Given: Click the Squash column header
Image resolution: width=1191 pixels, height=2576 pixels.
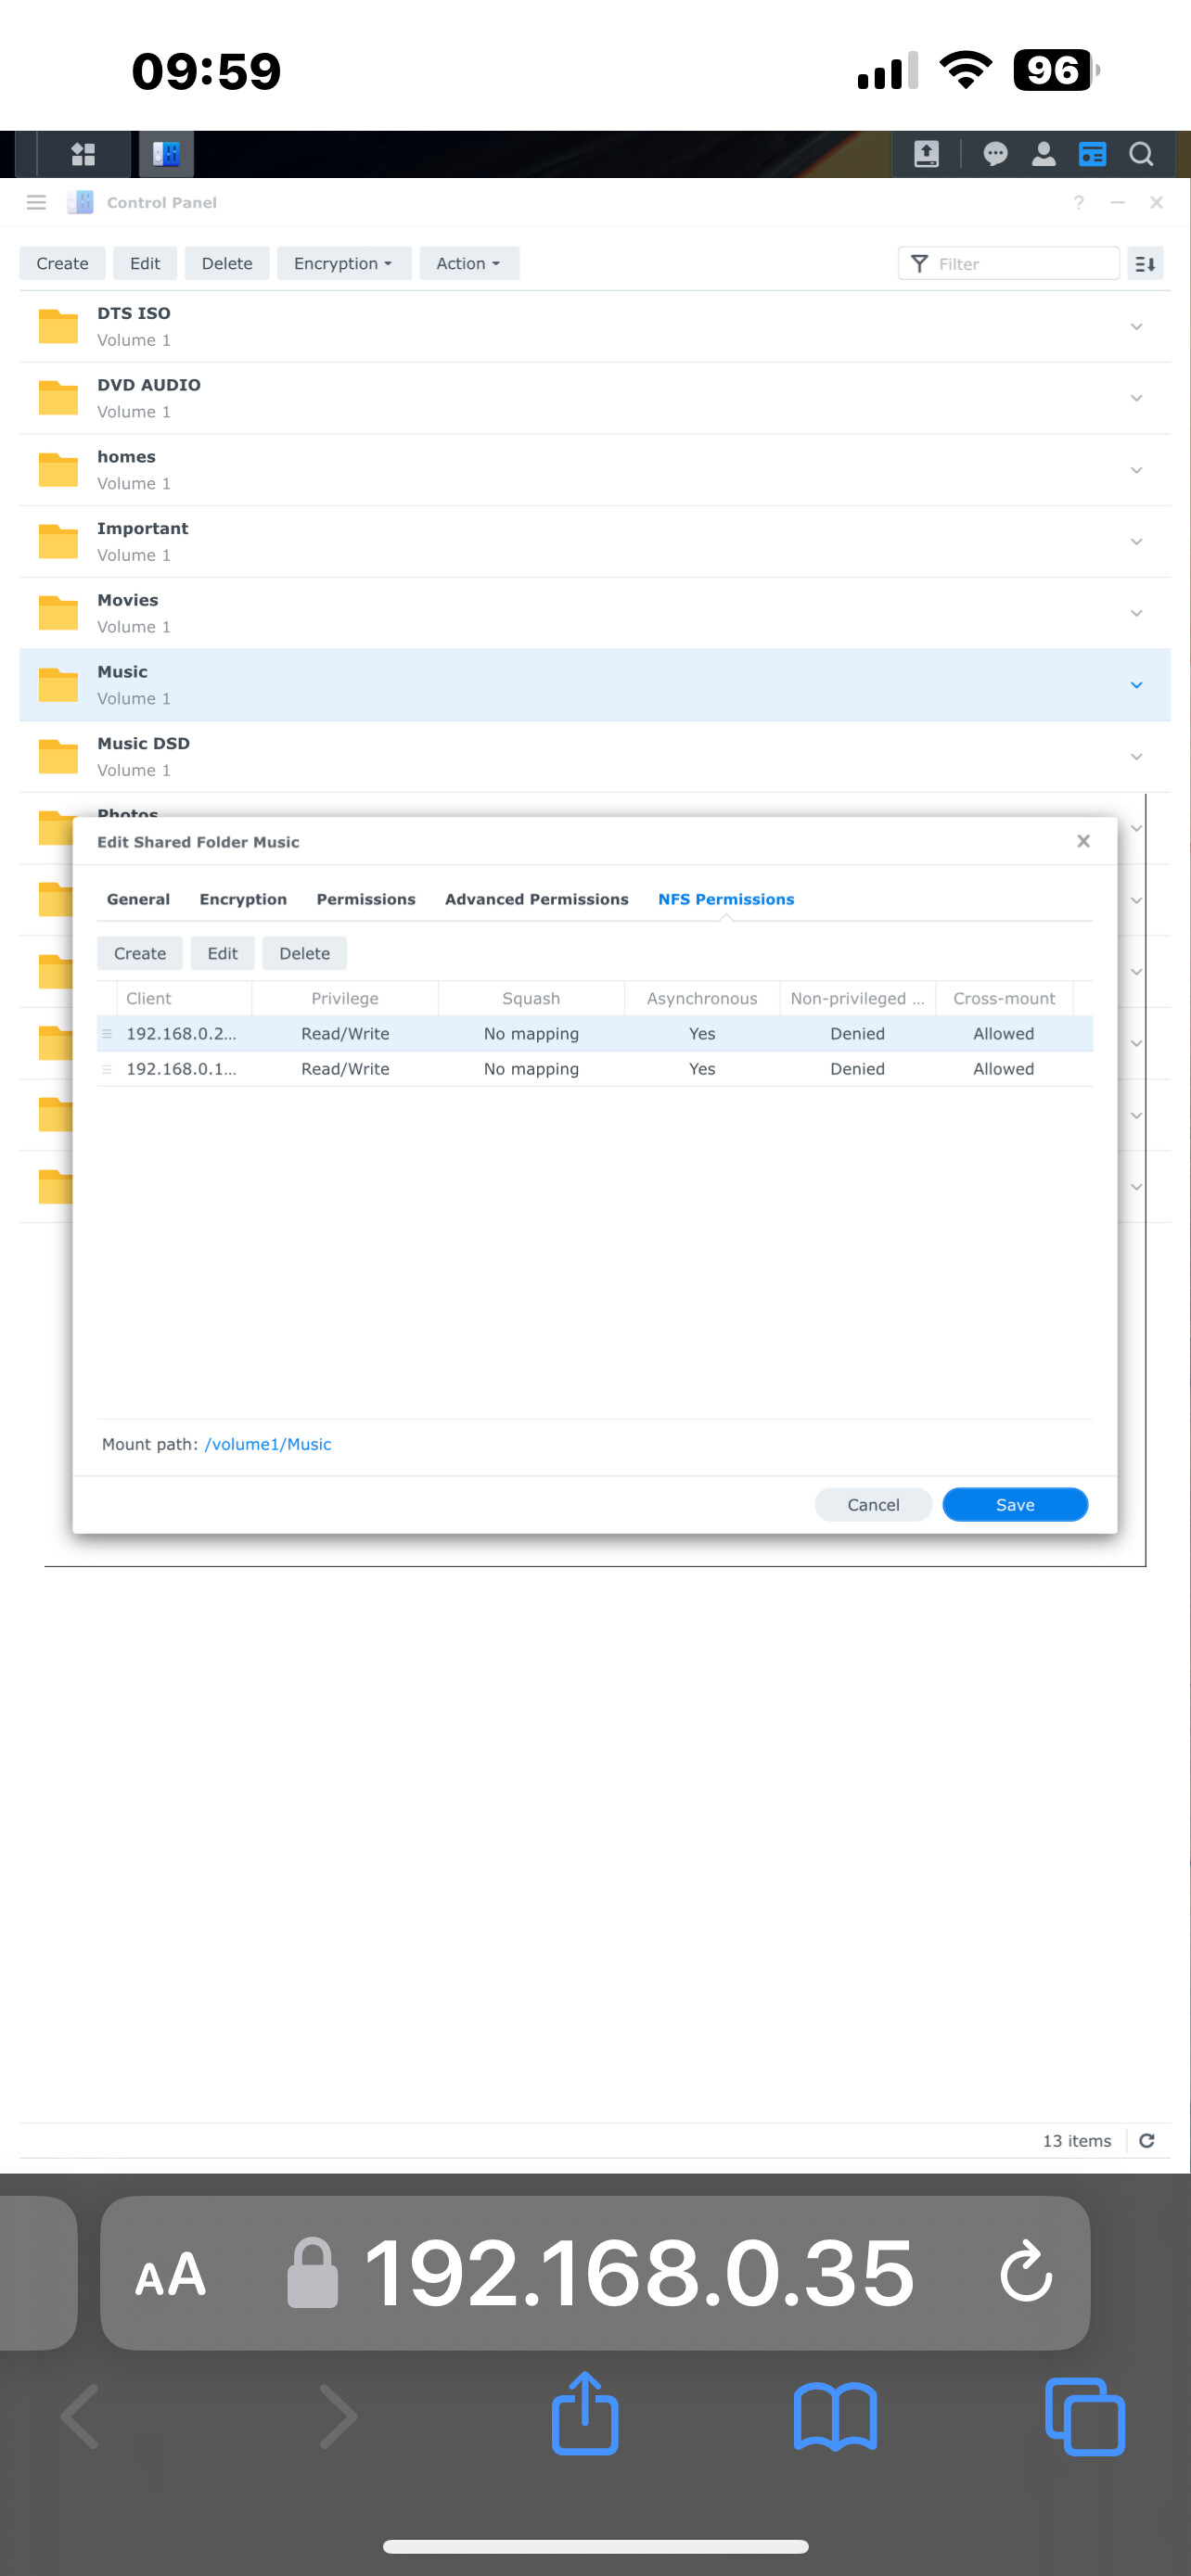Looking at the screenshot, I should click(x=531, y=998).
